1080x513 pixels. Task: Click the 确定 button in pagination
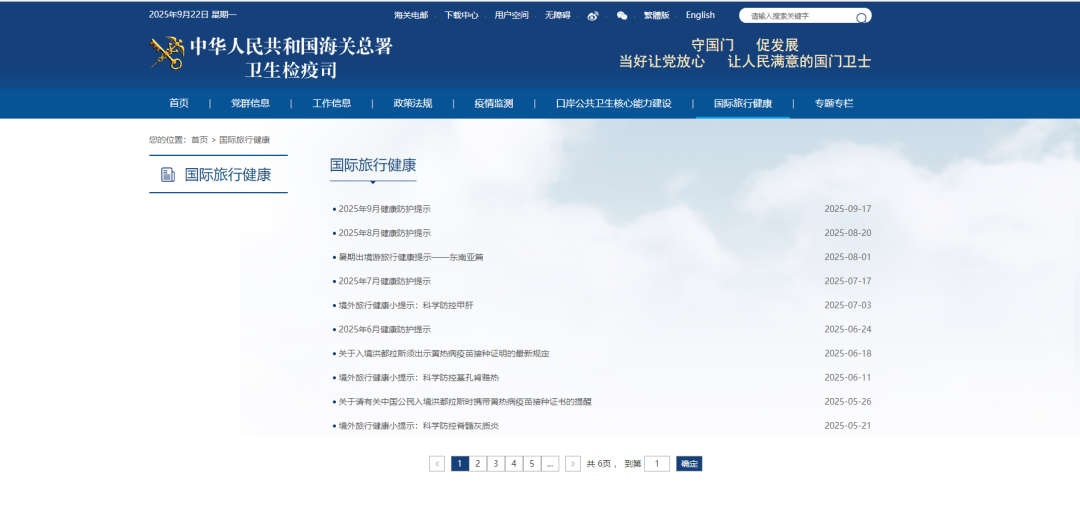pos(689,464)
